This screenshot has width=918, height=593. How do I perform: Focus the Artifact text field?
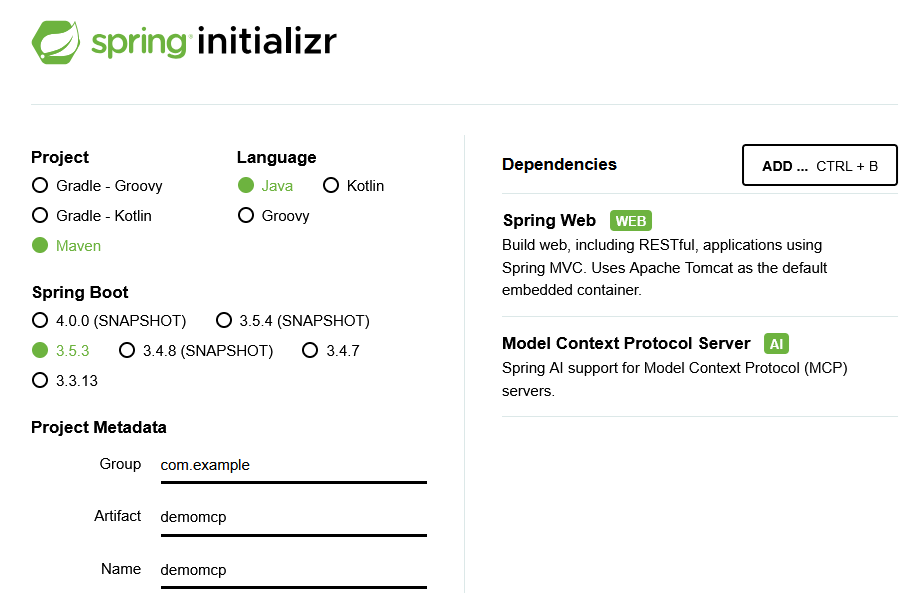(293, 517)
